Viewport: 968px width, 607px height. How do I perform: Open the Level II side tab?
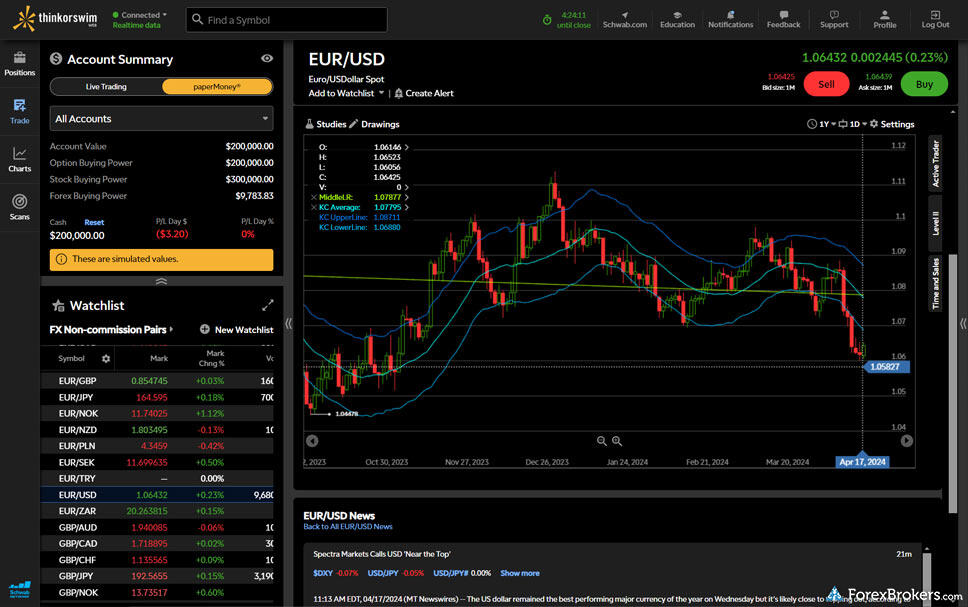pos(935,223)
